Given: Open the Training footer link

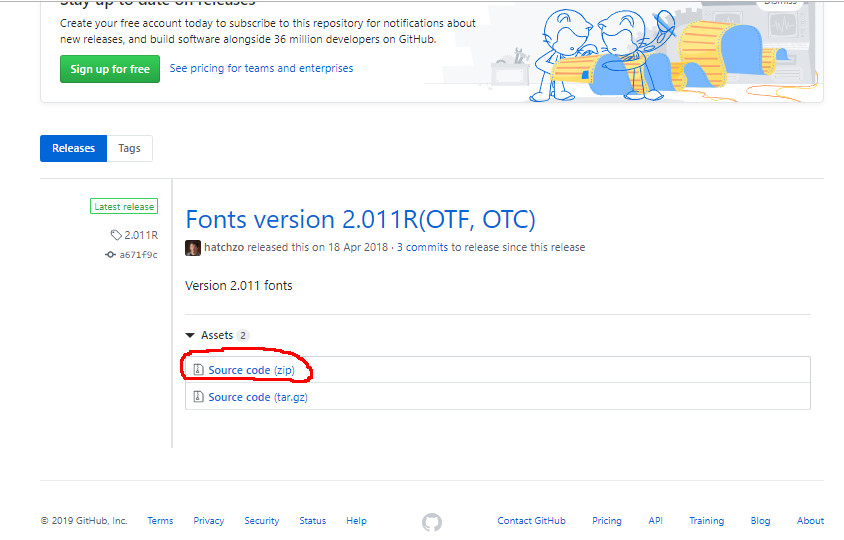Looking at the screenshot, I should pos(706,521).
